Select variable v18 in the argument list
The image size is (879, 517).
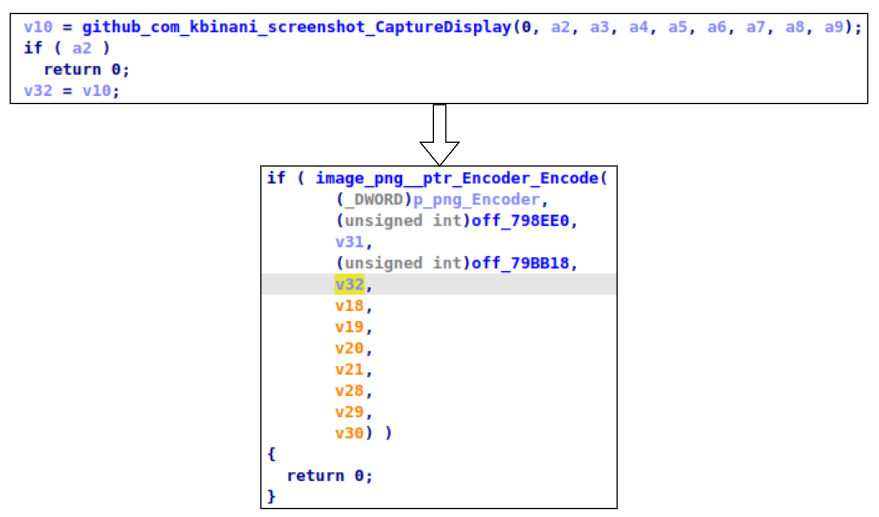point(349,306)
